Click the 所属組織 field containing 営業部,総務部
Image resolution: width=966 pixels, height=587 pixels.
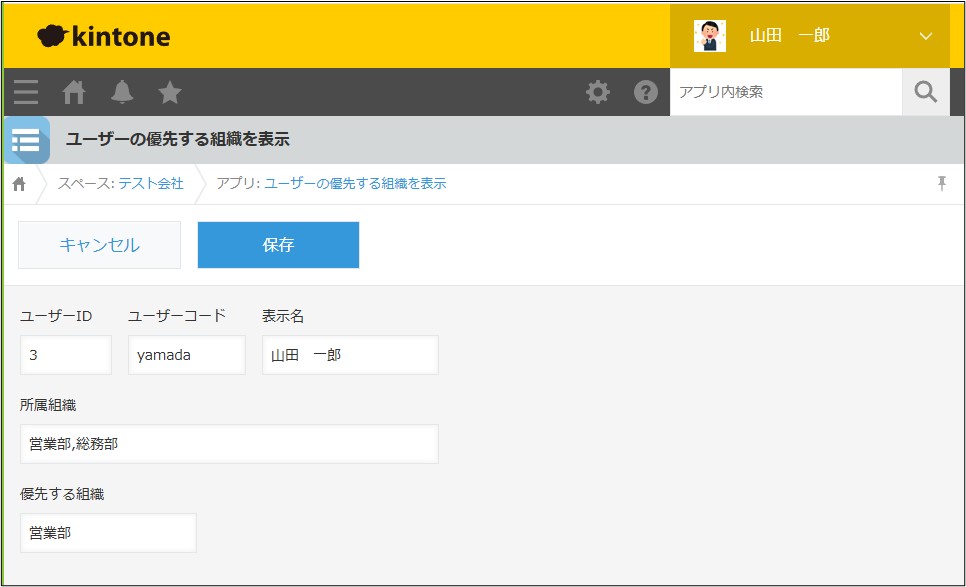(229, 444)
